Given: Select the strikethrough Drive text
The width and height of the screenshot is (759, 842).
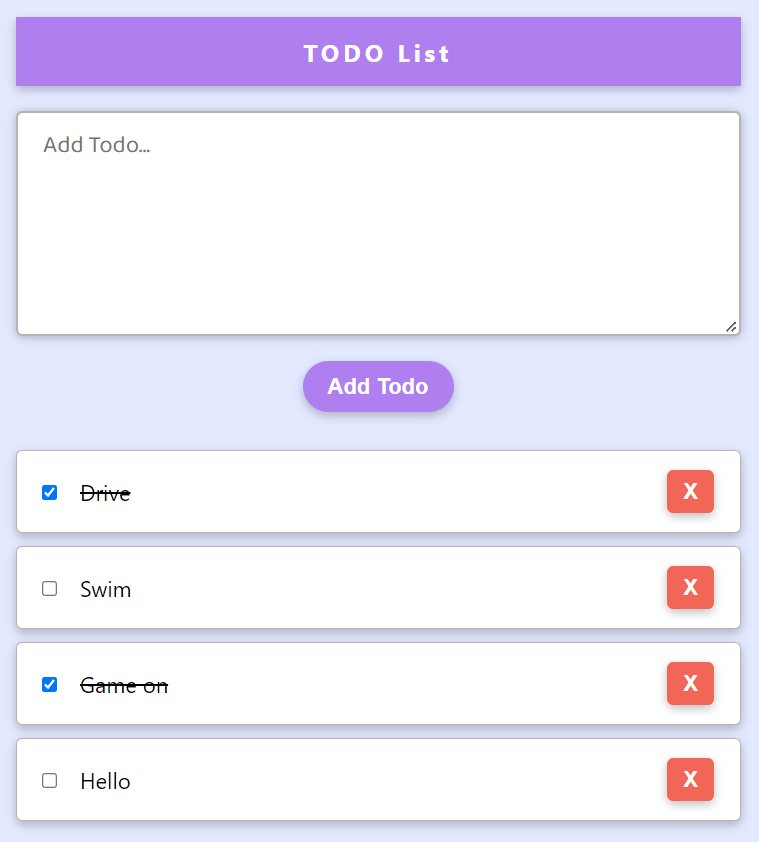Looking at the screenshot, I should (x=104, y=492).
